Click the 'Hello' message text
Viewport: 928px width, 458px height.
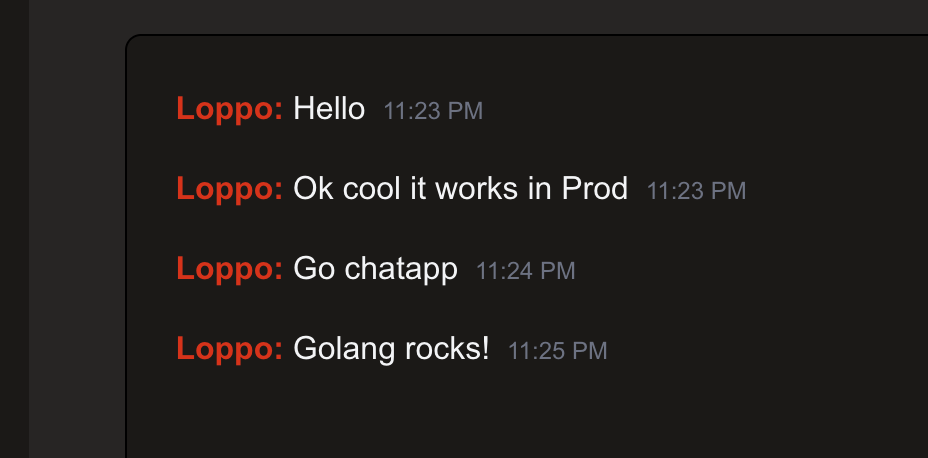(329, 108)
